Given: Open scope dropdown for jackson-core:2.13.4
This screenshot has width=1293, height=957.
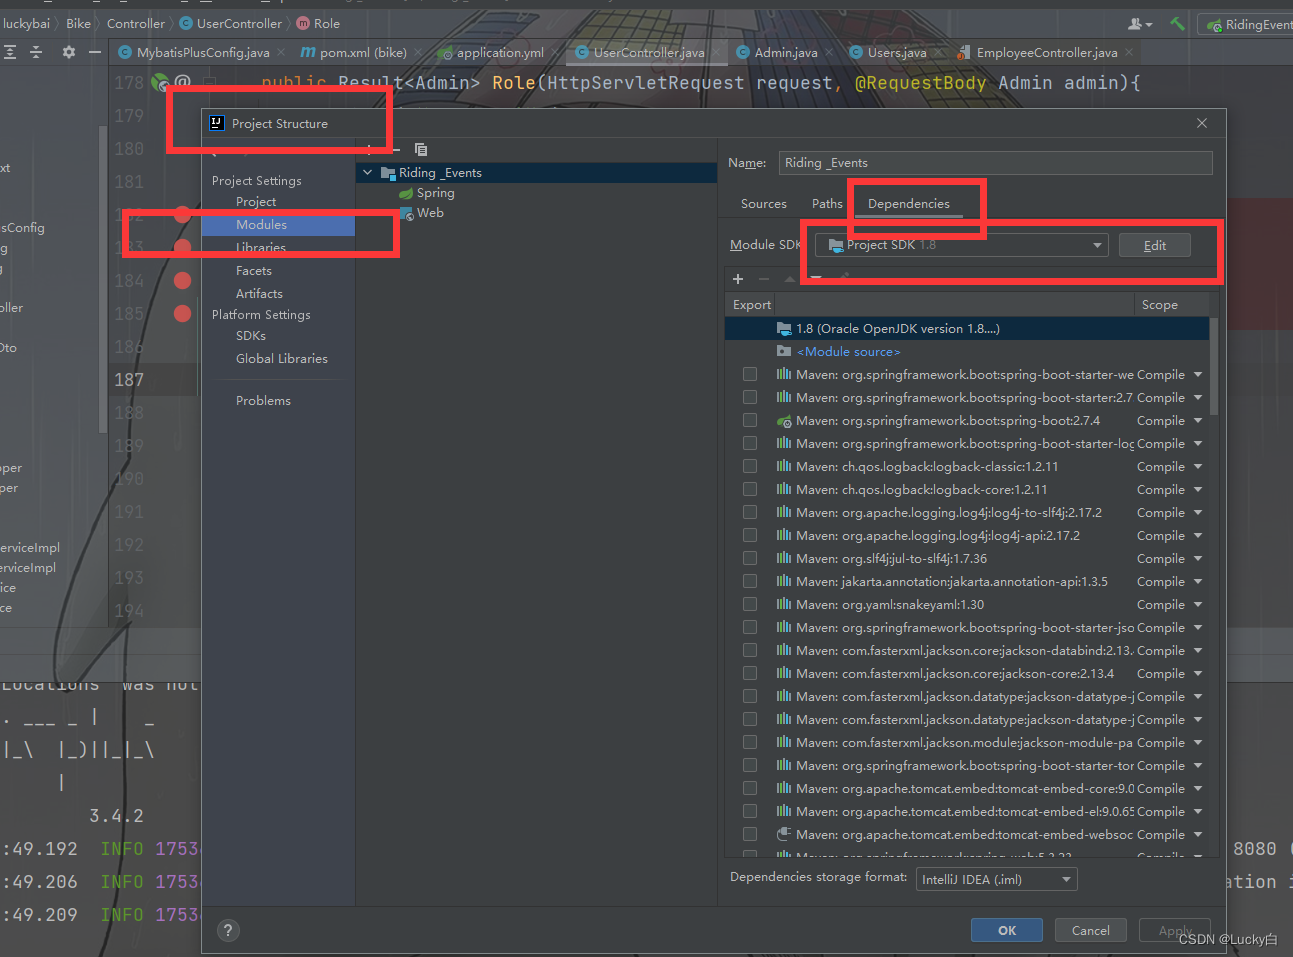Looking at the screenshot, I should (1198, 674).
